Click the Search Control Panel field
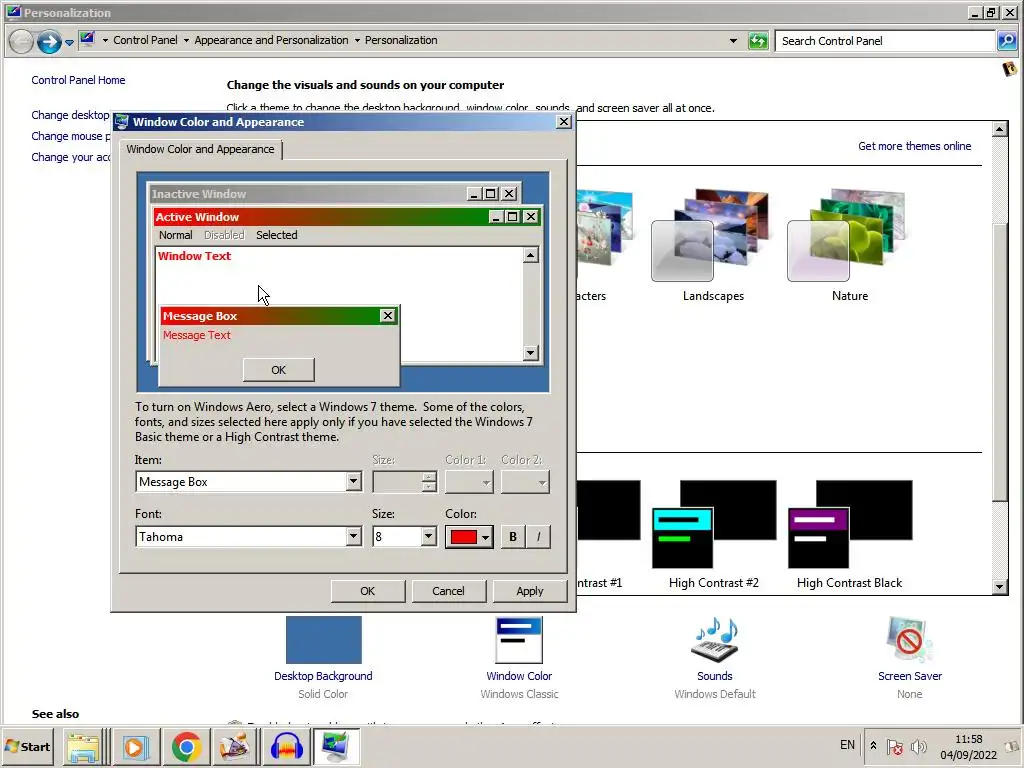This screenshot has width=1024, height=768. tap(885, 41)
